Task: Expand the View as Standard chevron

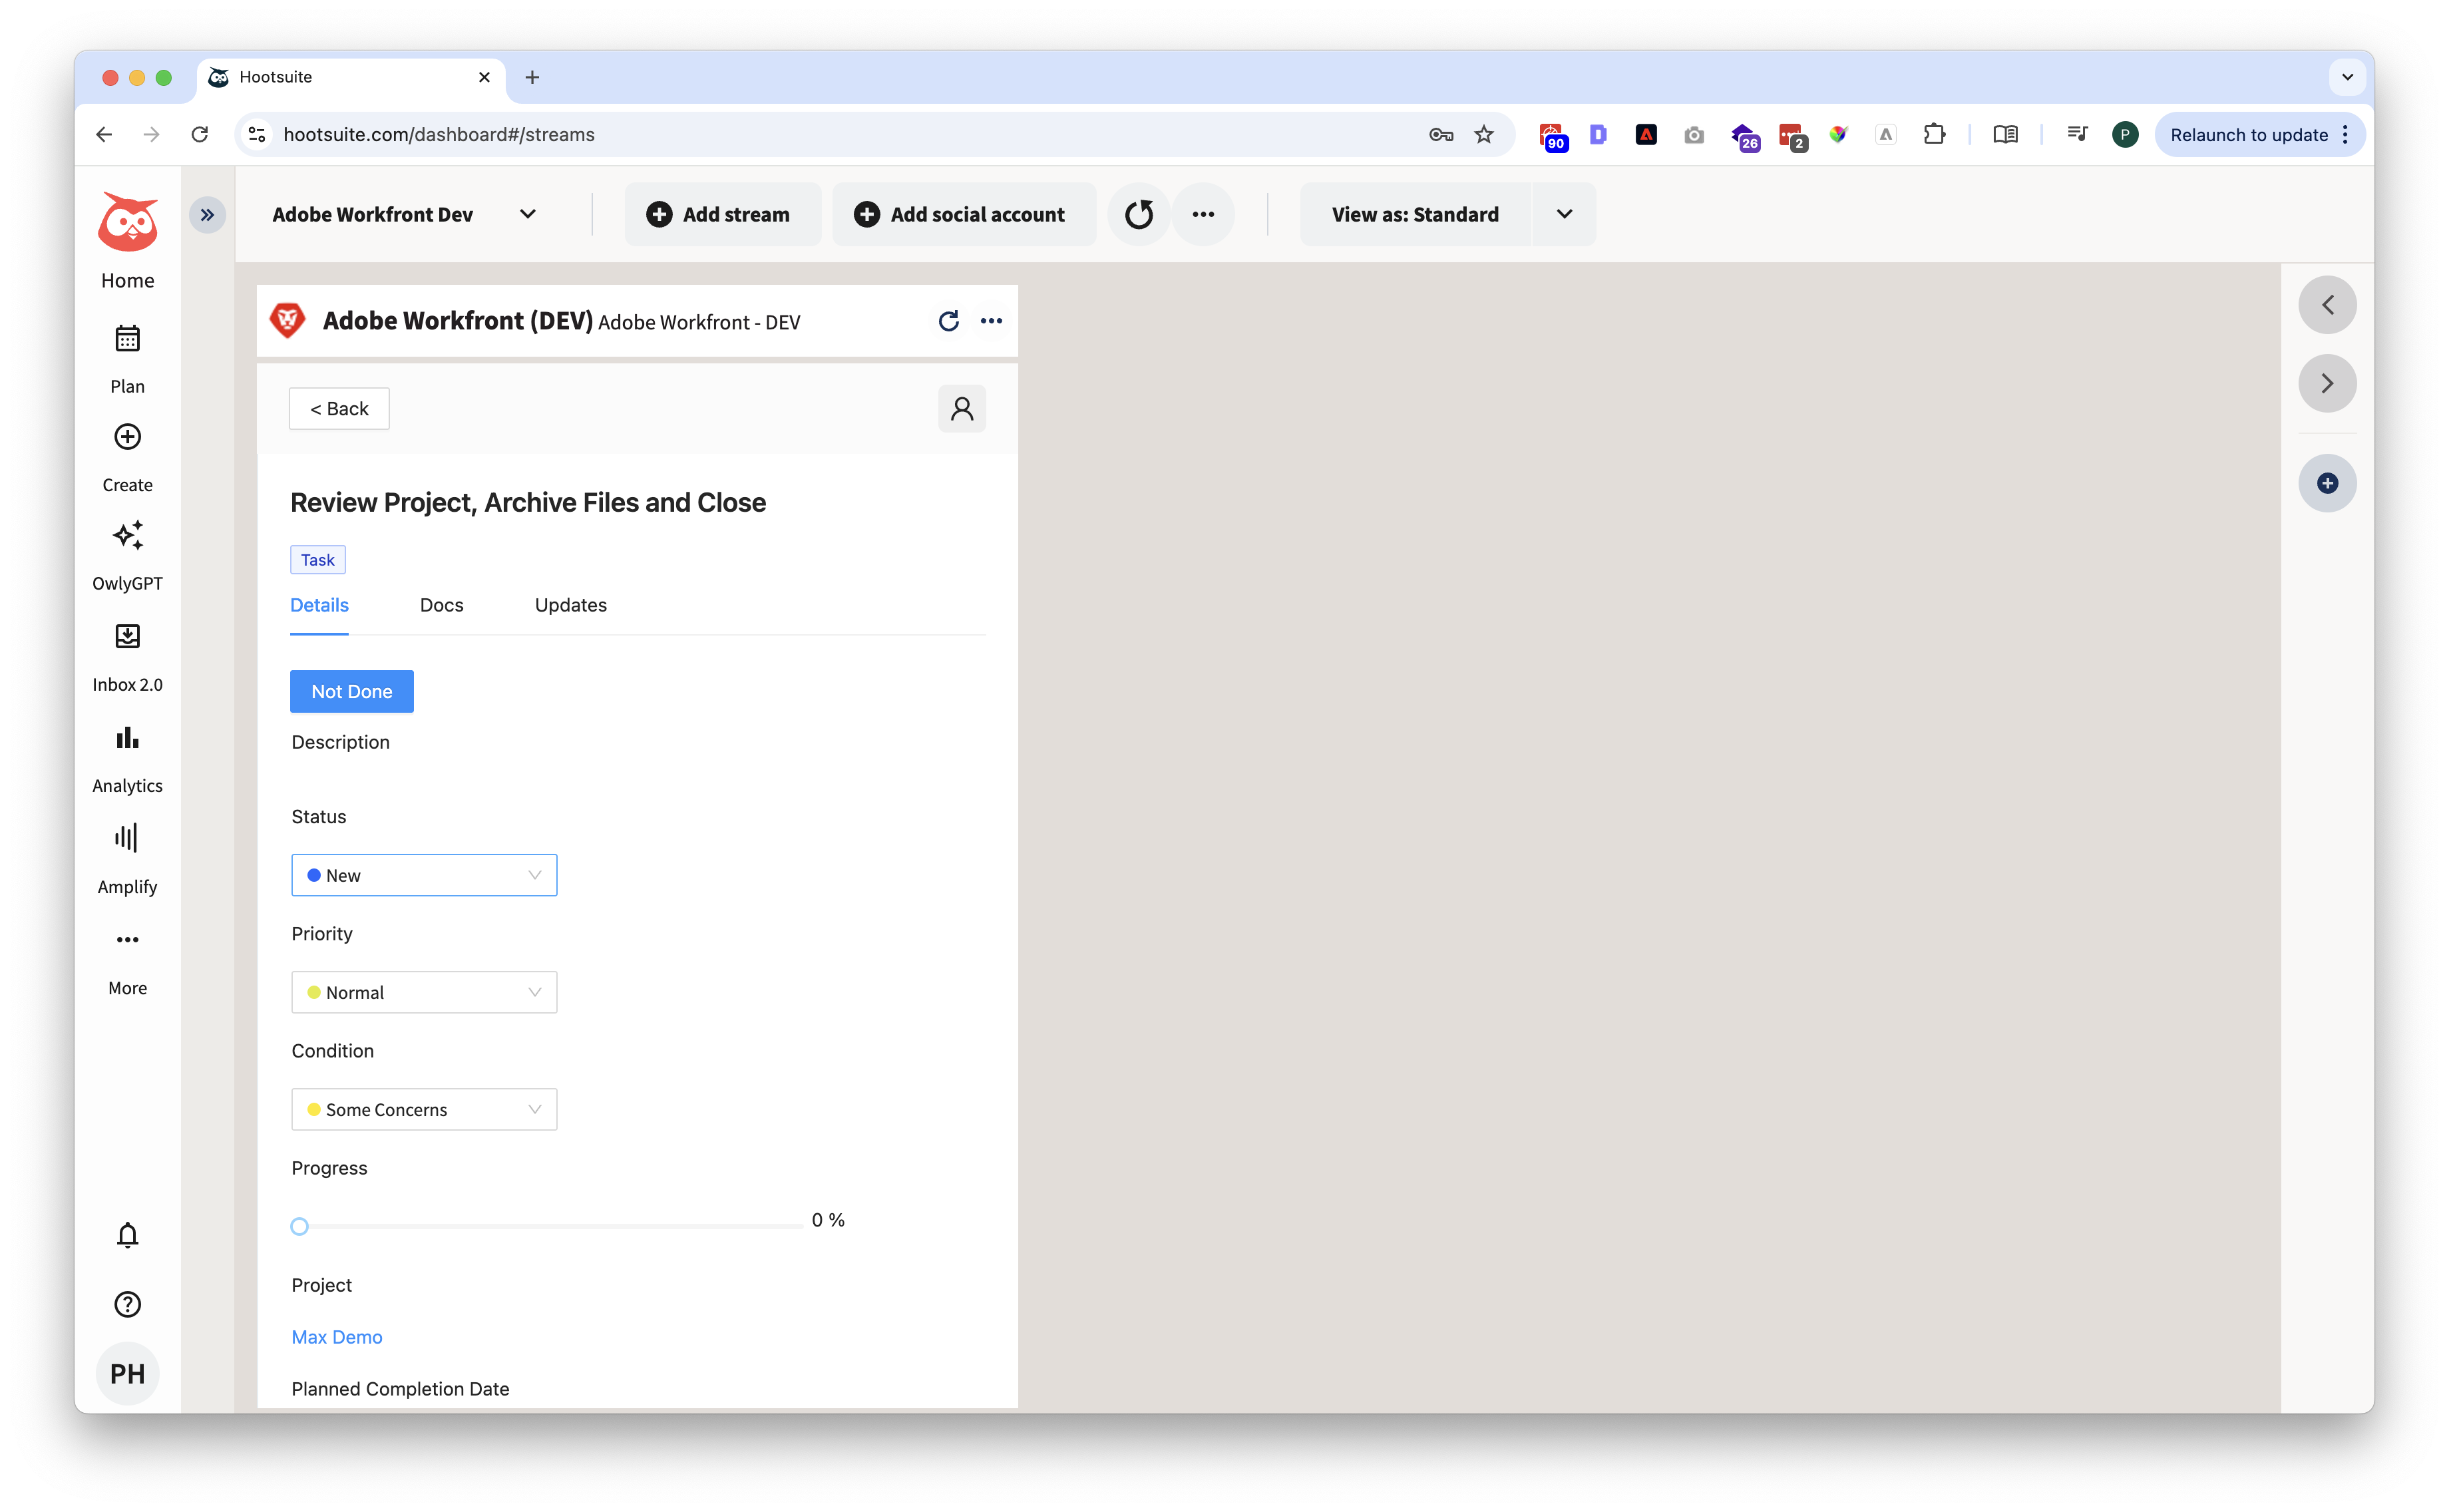Action: point(1565,215)
